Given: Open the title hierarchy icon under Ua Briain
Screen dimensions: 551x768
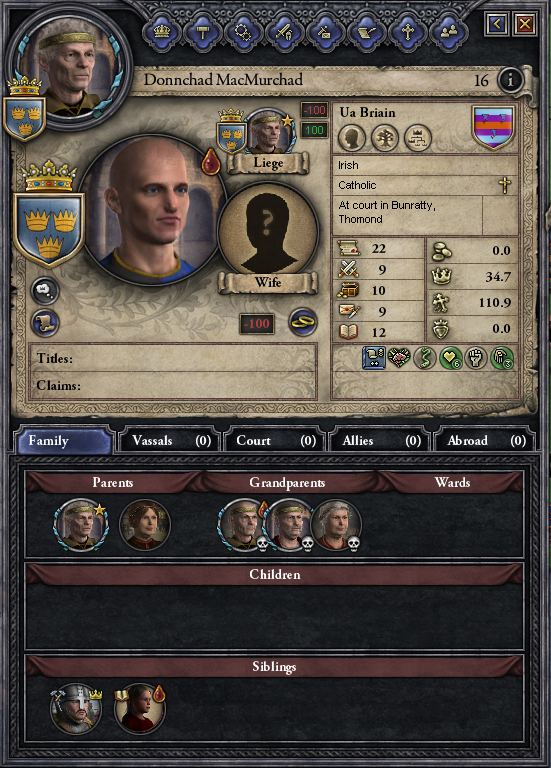Looking at the screenshot, I should pyautogui.click(x=417, y=138).
